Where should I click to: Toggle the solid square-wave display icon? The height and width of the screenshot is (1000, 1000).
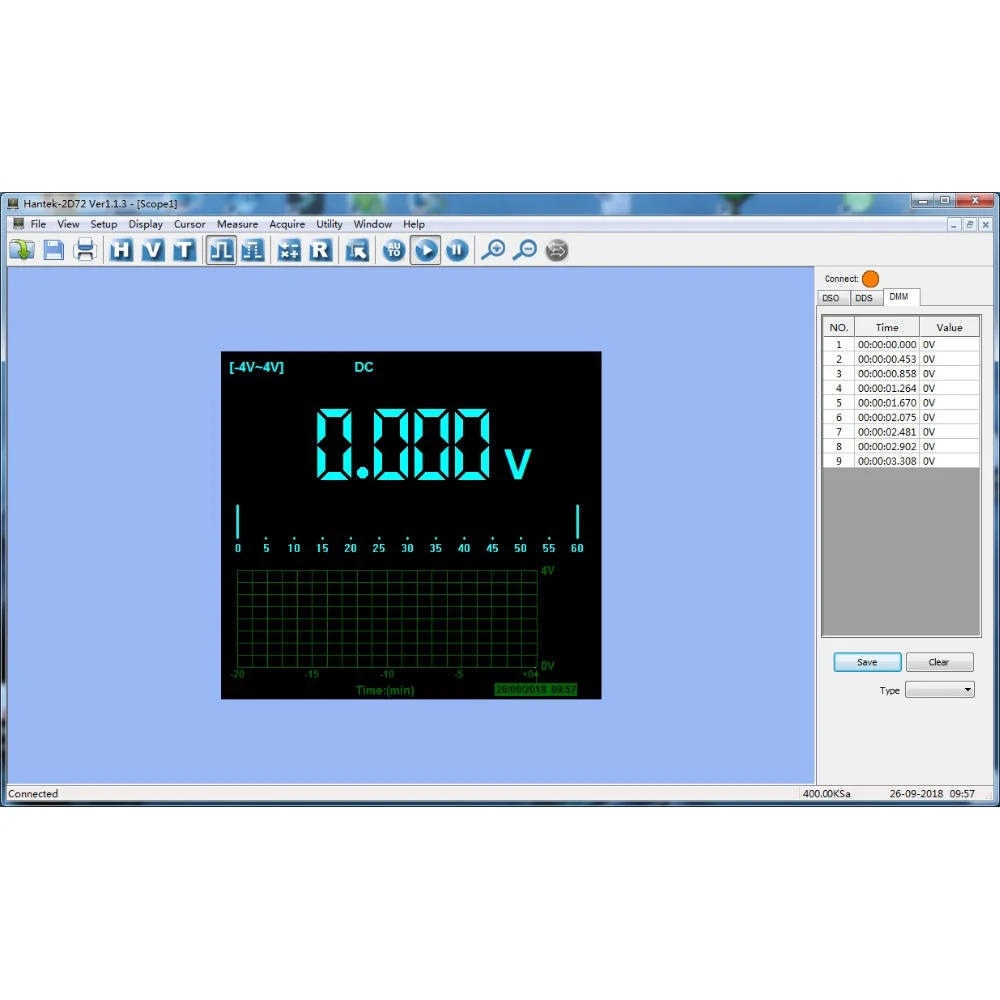[x=221, y=249]
